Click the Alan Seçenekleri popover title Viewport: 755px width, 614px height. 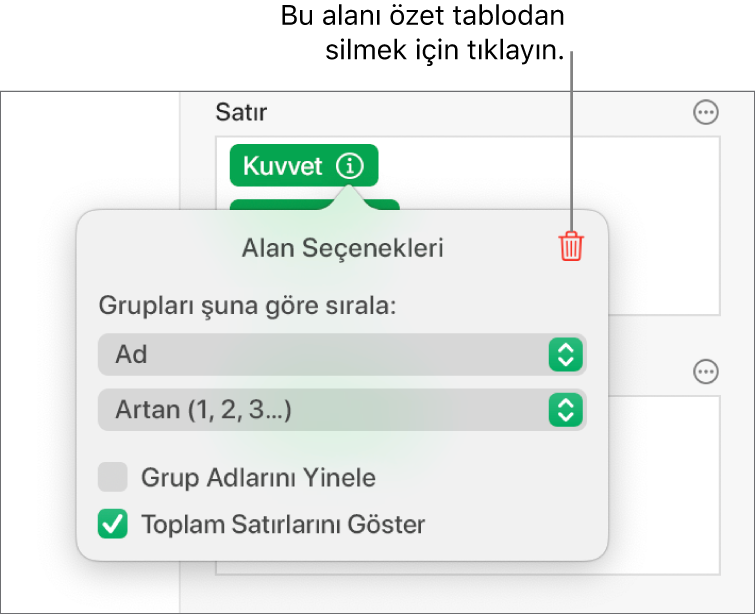[342, 248]
